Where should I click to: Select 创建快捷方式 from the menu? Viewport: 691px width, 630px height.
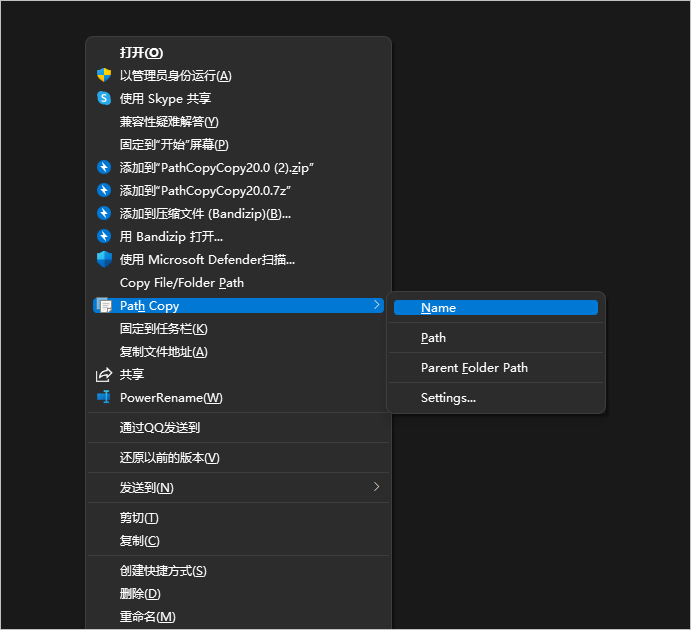point(163,570)
